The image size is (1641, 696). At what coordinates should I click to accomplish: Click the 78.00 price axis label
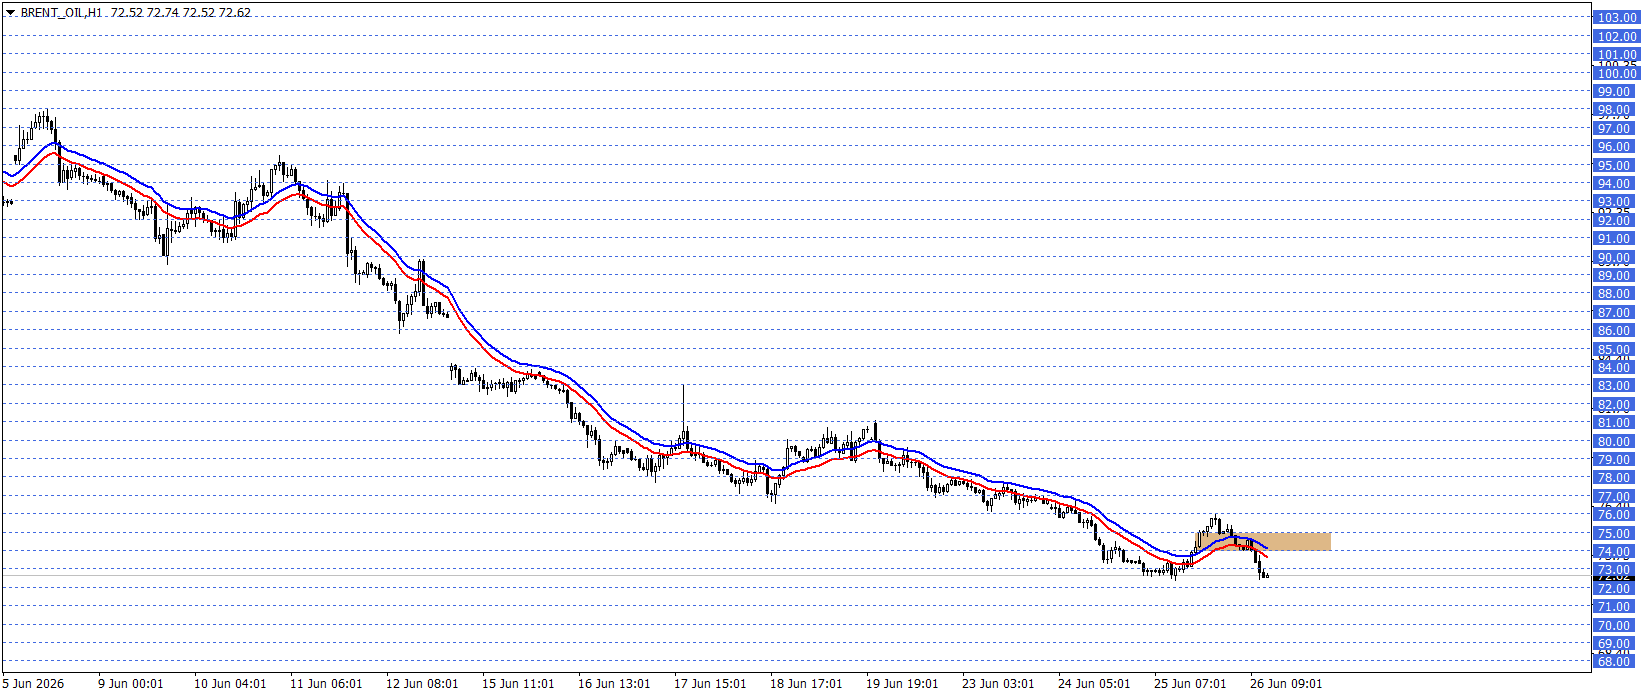click(1614, 478)
